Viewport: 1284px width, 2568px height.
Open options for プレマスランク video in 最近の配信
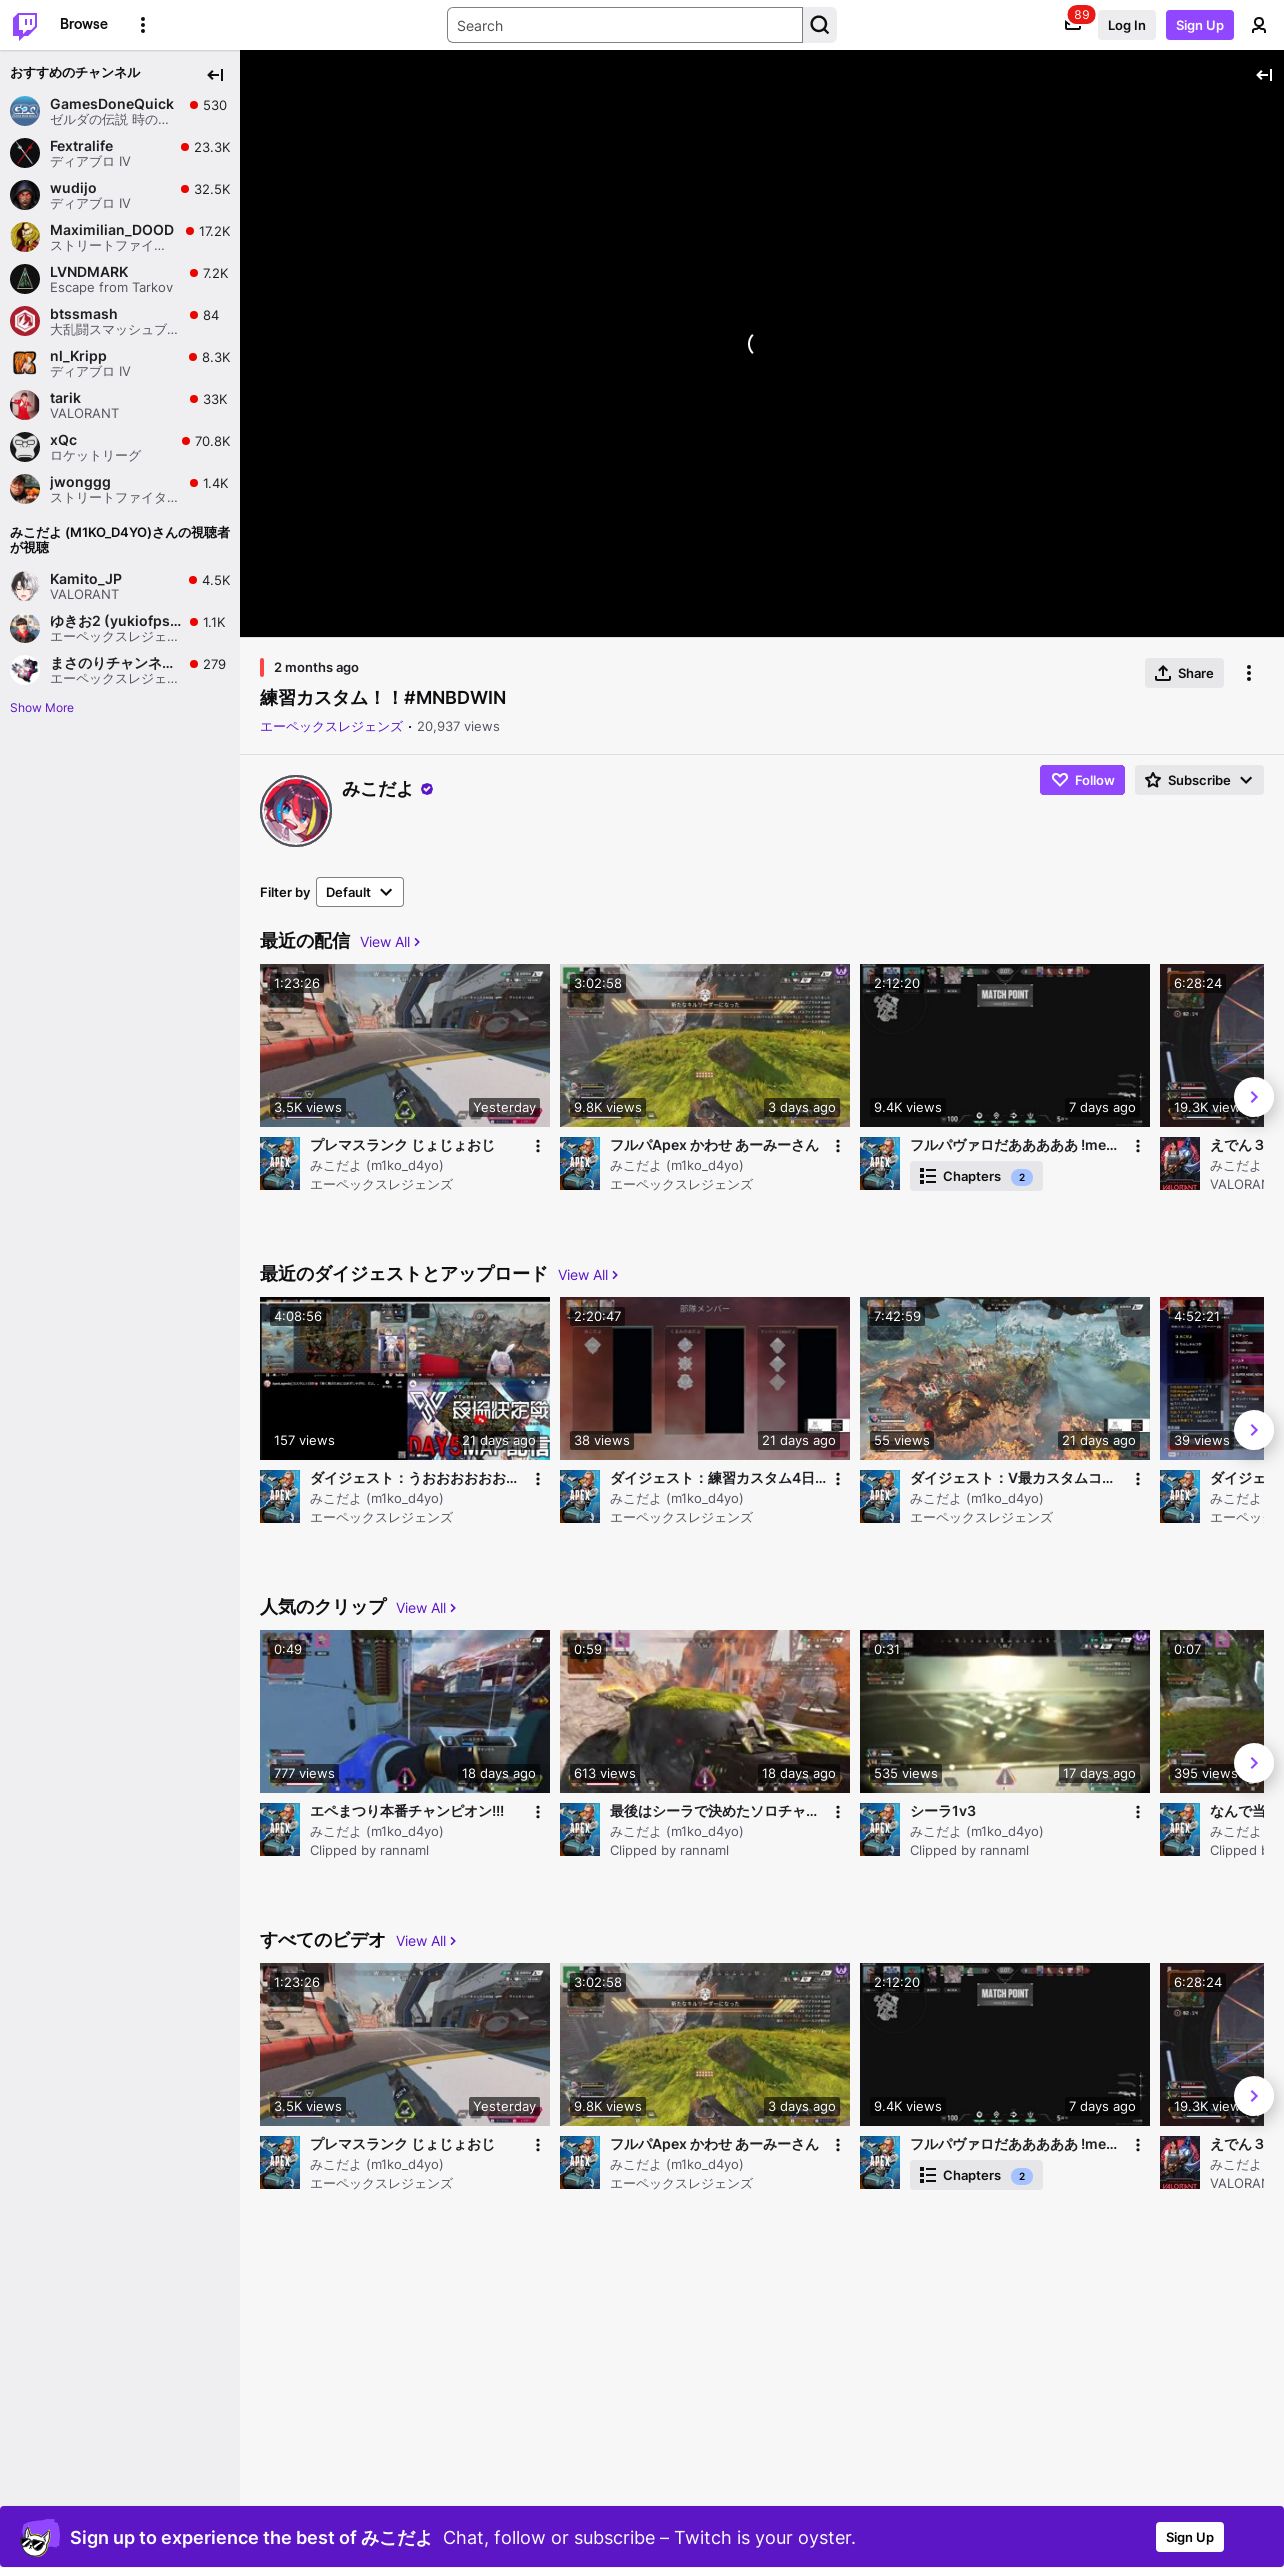538,1146
